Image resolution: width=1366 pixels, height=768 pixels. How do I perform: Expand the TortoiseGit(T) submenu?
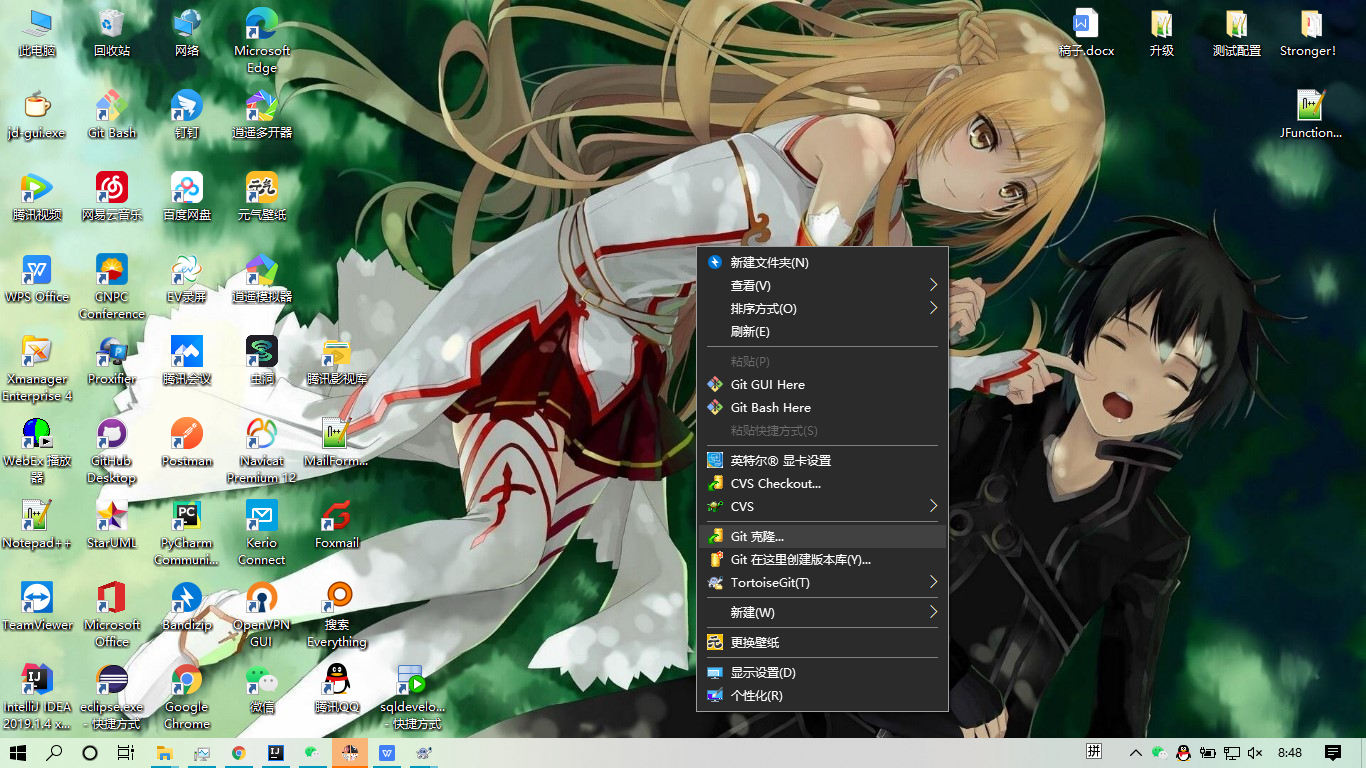822,582
